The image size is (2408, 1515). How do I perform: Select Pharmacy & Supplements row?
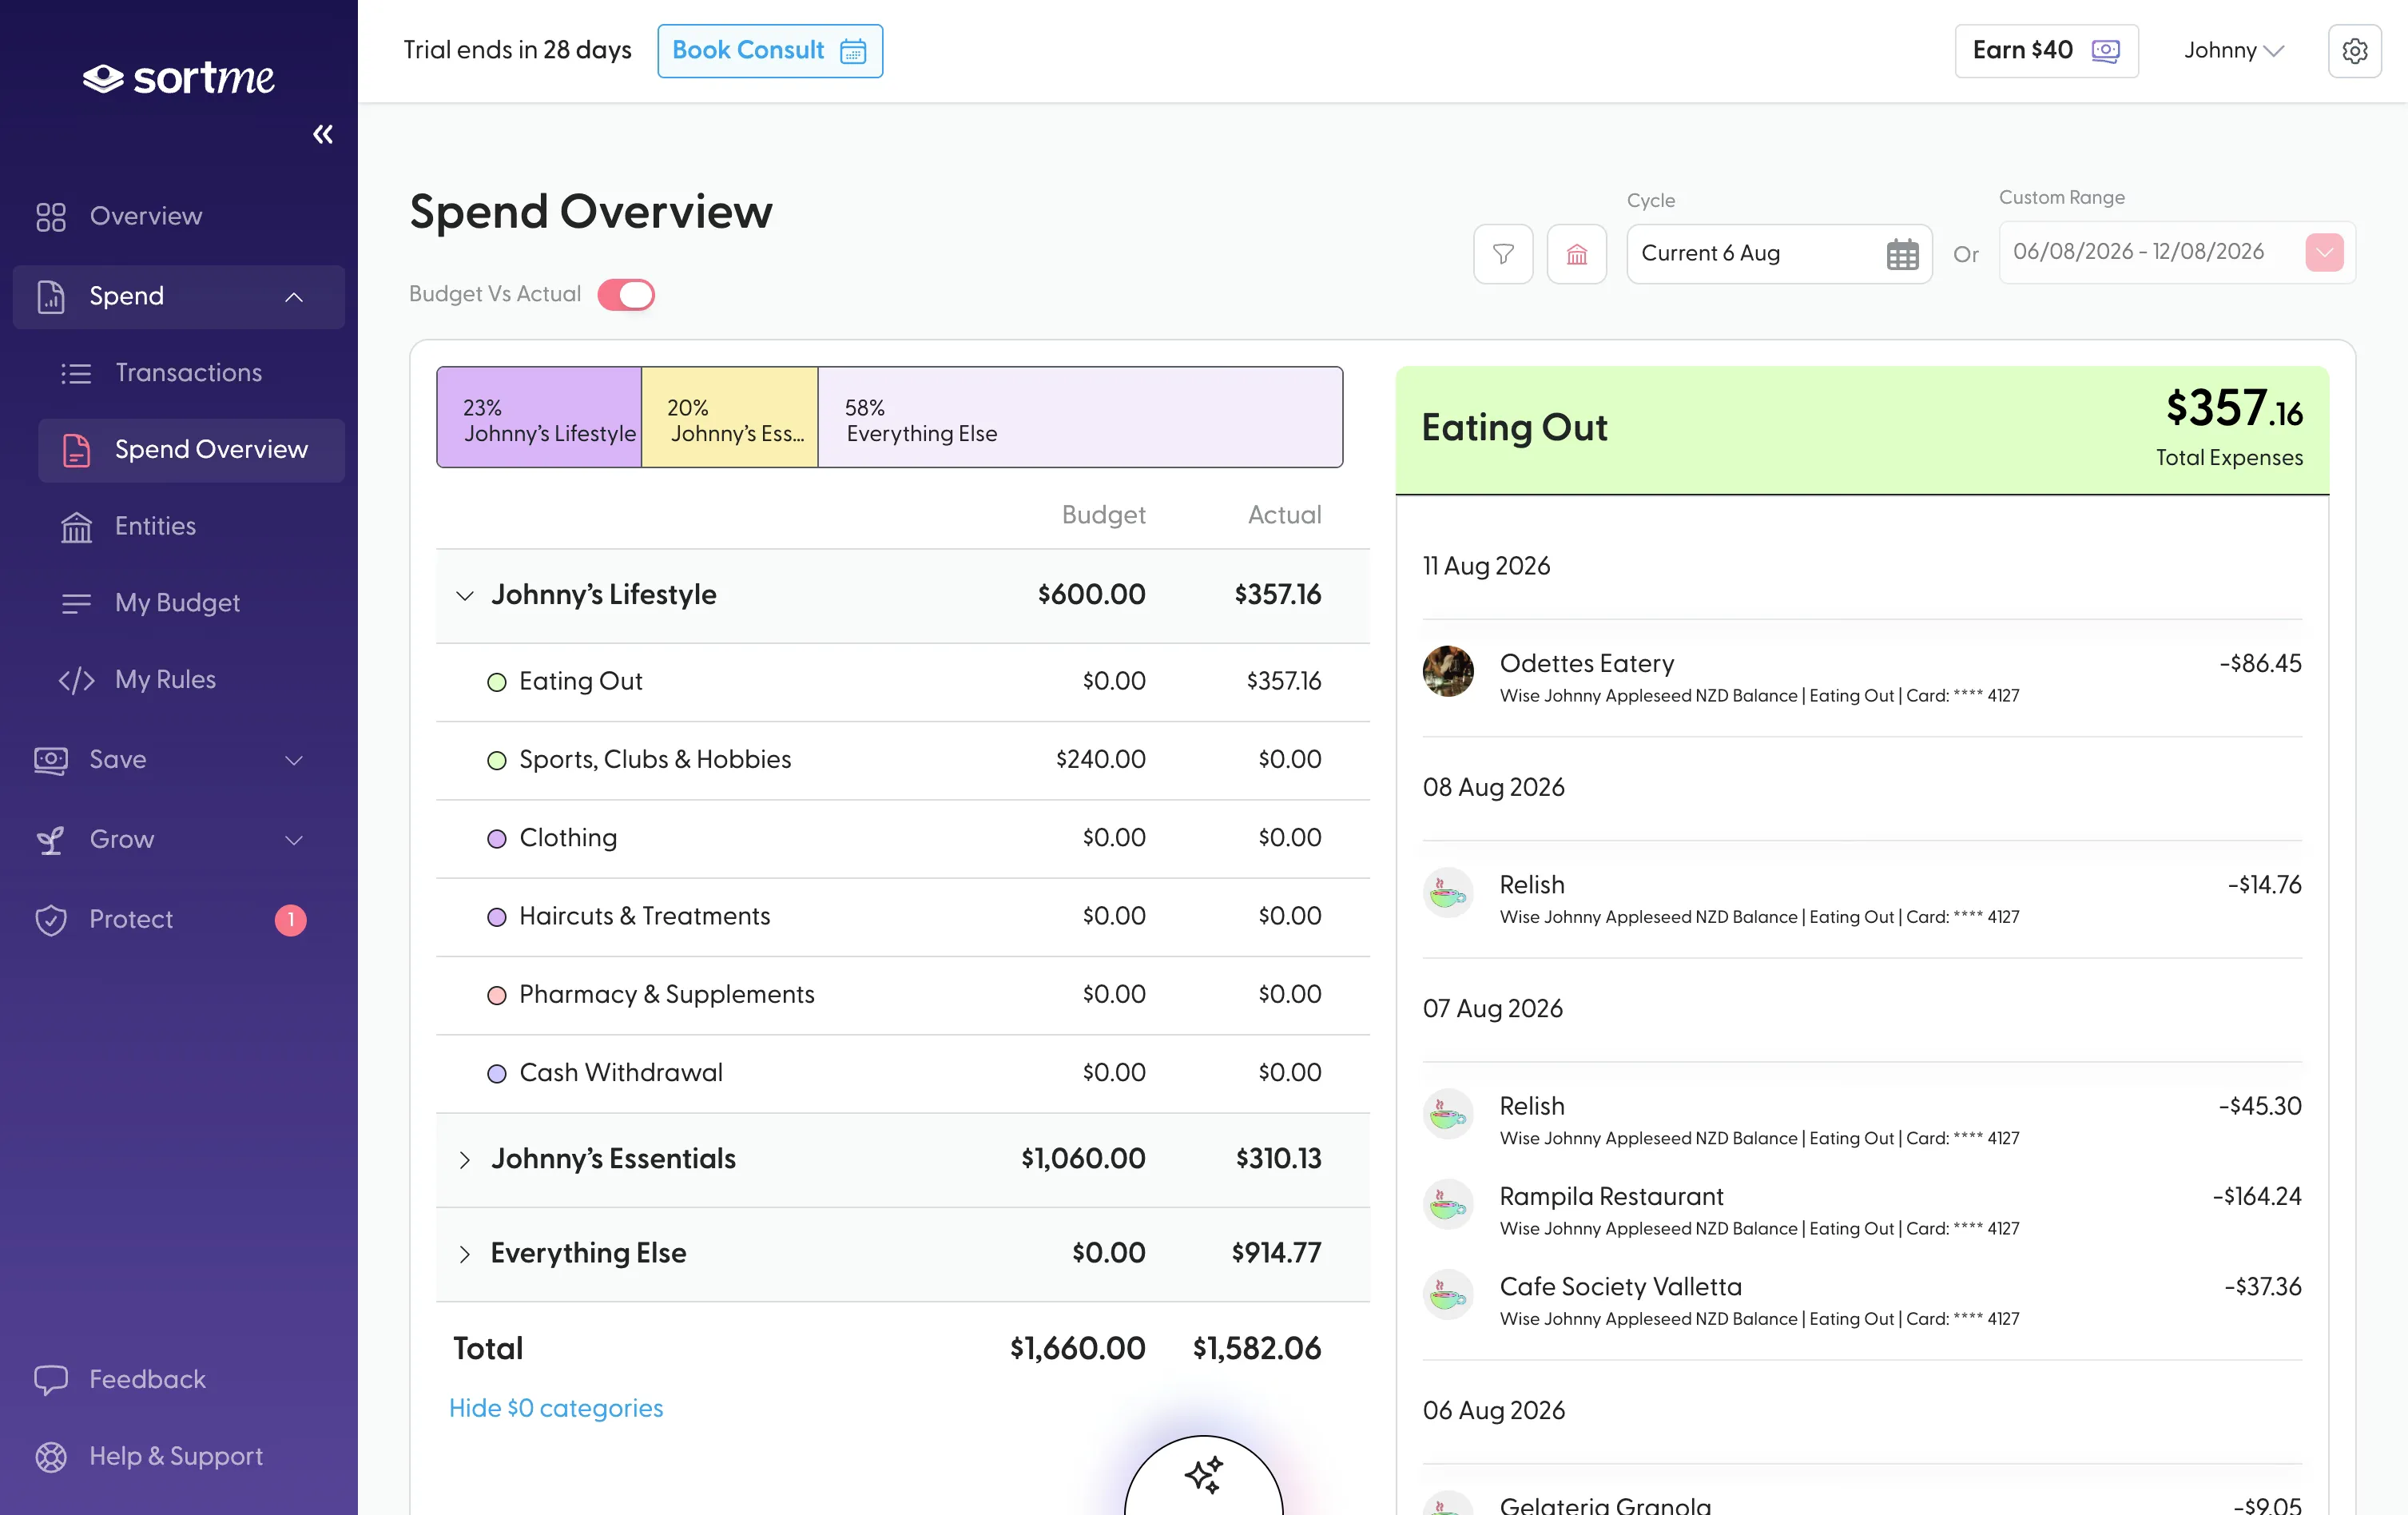coord(903,995)
